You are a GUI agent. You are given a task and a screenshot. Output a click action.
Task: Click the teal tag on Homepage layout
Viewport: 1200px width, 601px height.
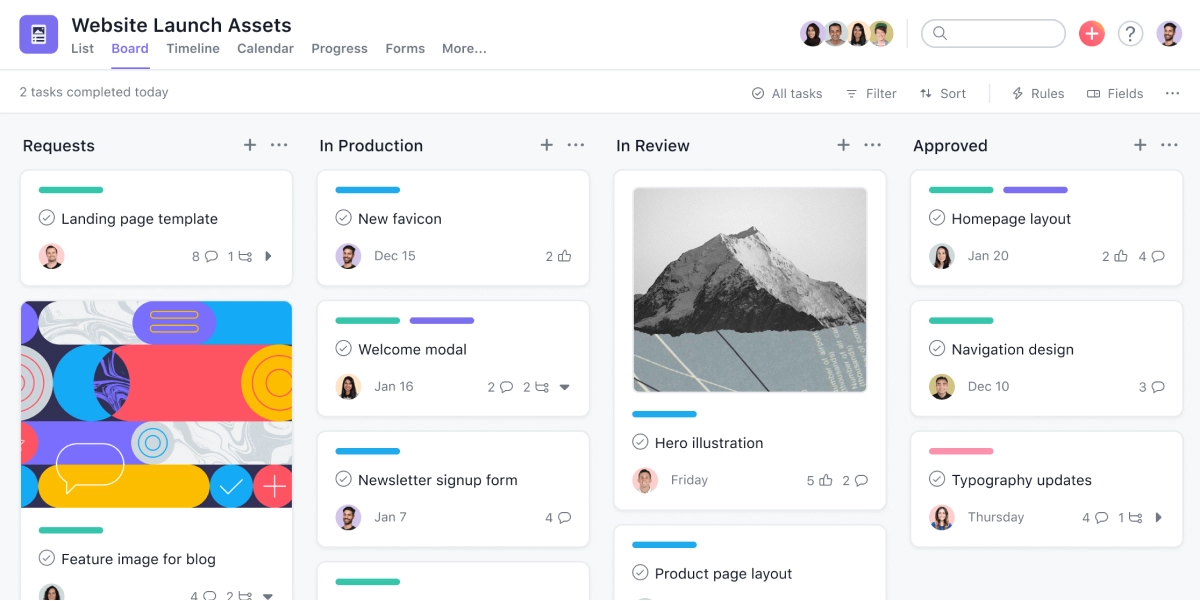pyautogui.click(x=959, y=189)
